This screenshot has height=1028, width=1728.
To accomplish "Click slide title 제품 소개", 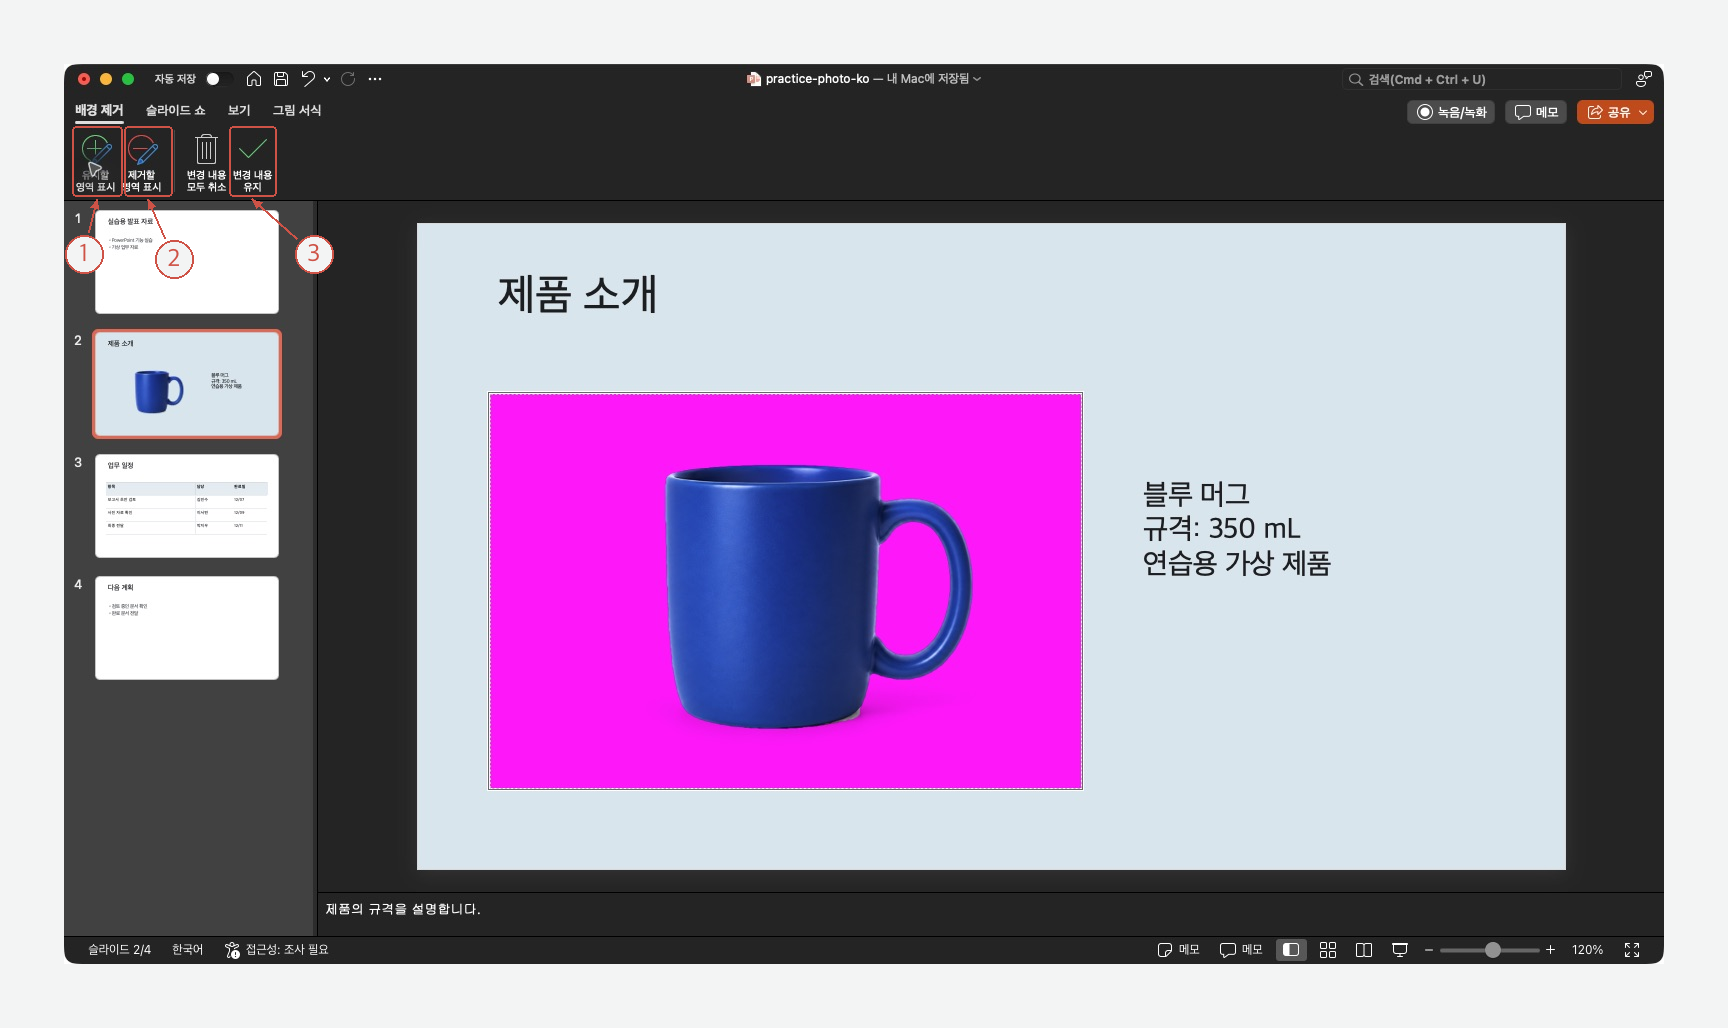I will pos(578,294).
